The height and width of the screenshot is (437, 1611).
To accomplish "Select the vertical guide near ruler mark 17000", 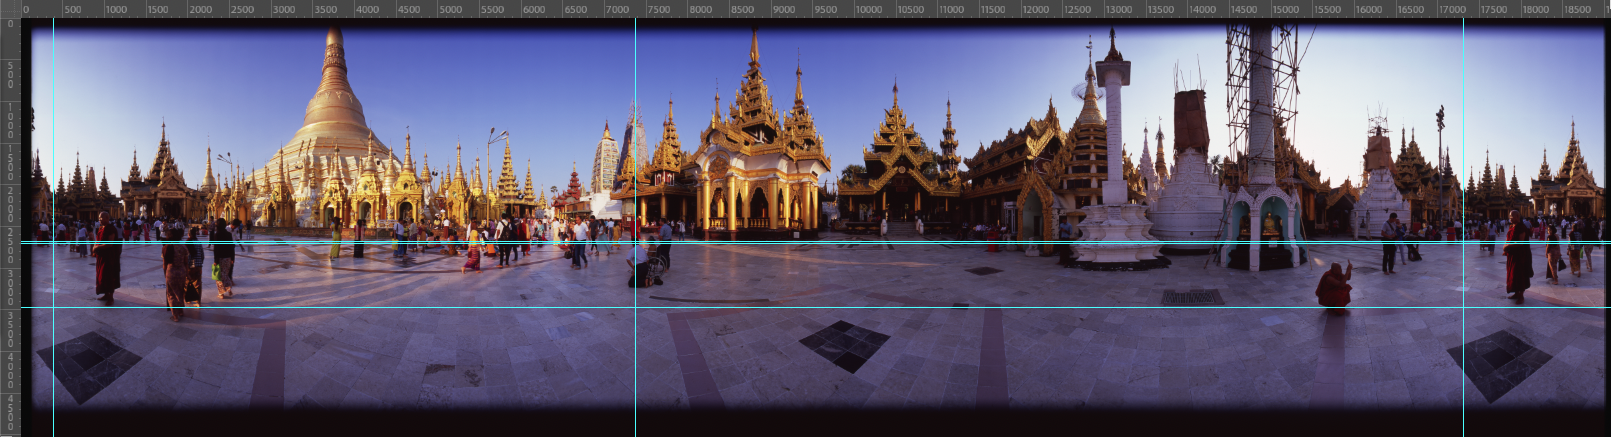I will (1463, 227).
